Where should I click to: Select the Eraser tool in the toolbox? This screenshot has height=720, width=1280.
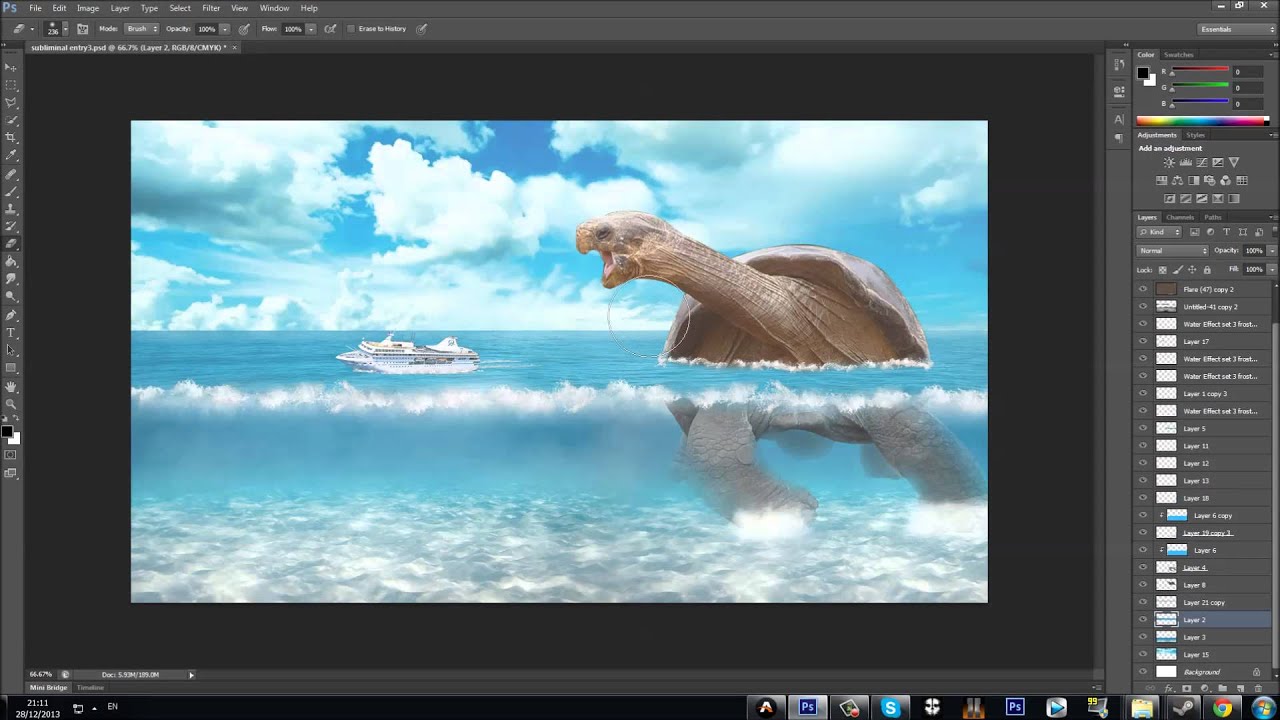(11, 244)
